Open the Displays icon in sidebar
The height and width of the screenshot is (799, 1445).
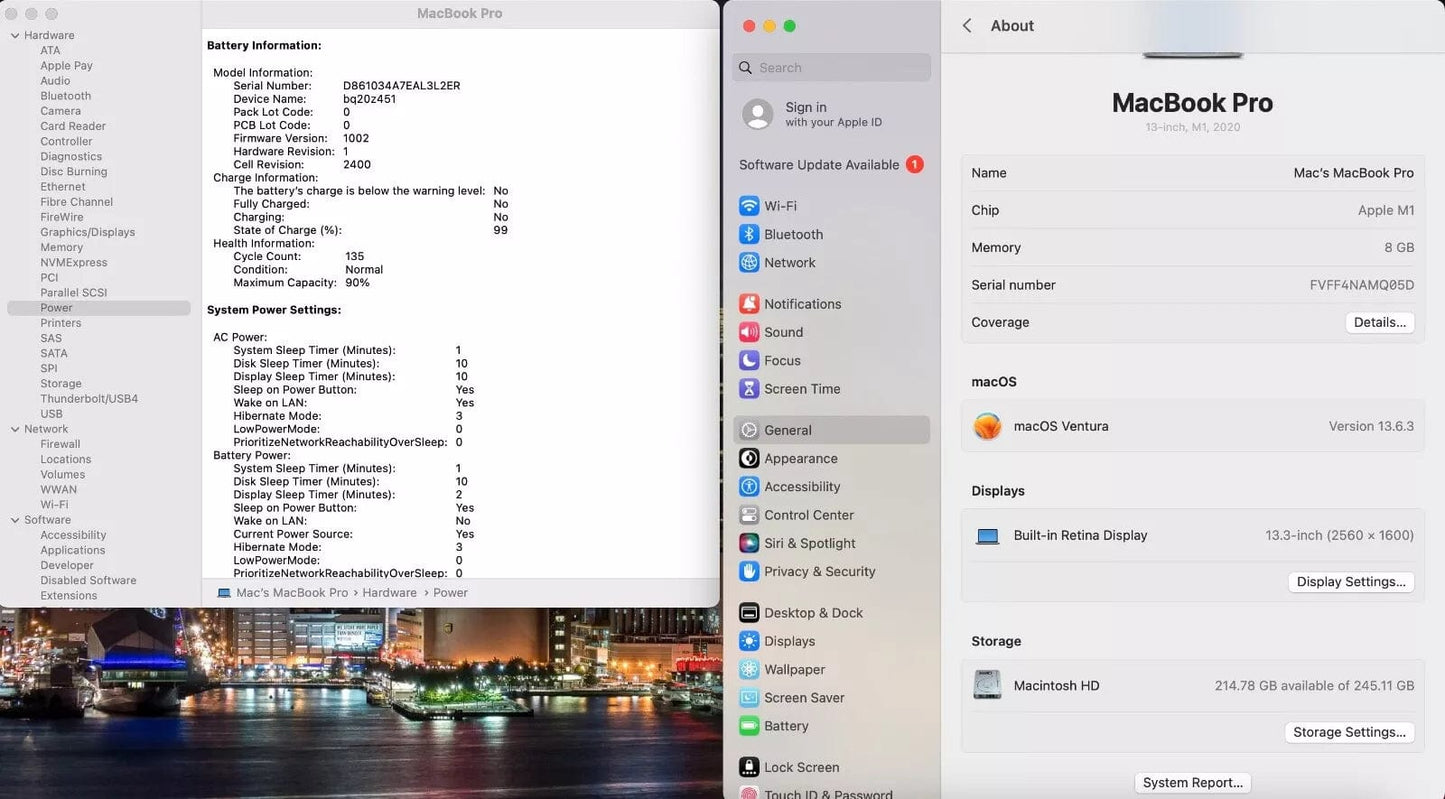(x=749, y=641)
